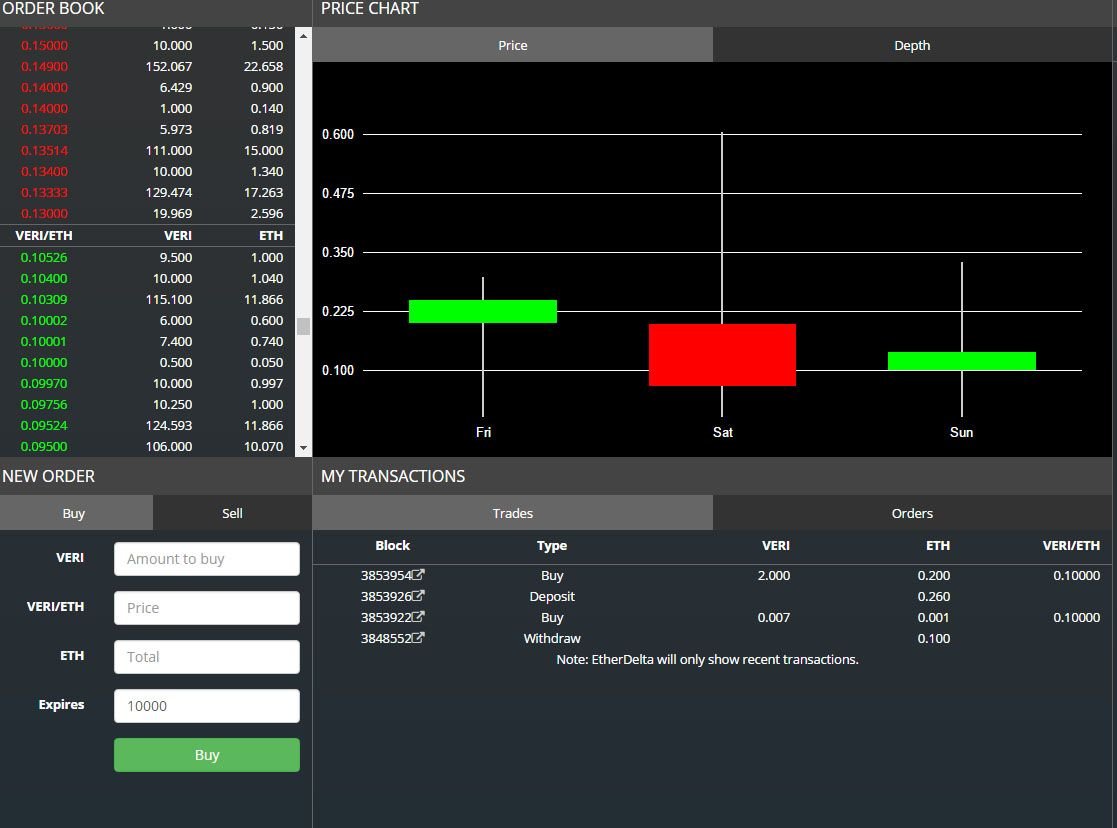Screen dimensions: 1117x828
Task: Select buy order at 0.10000 in order book
Action: 148,362
